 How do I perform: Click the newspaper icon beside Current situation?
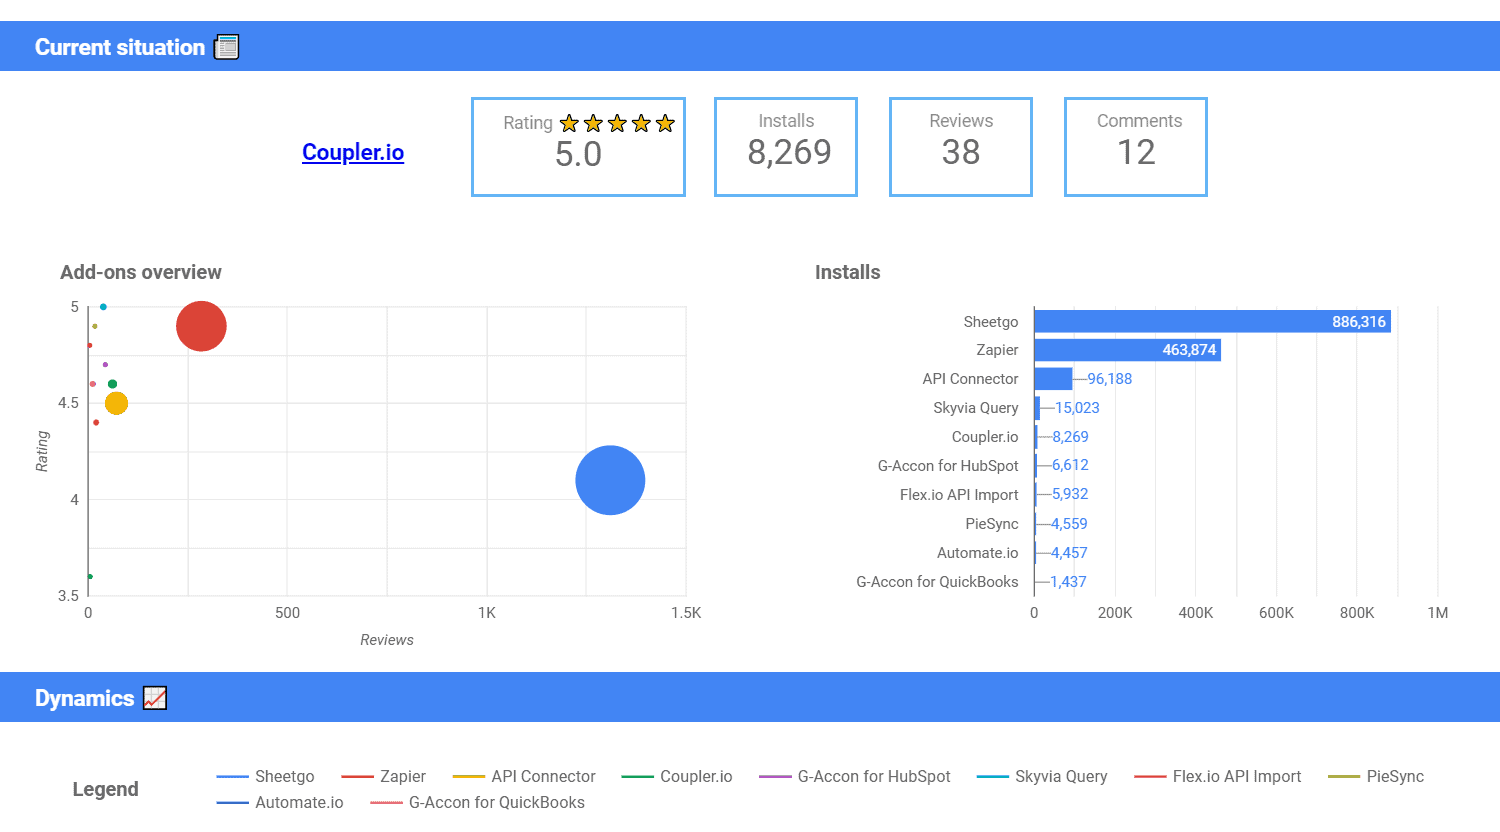point(227,47)
